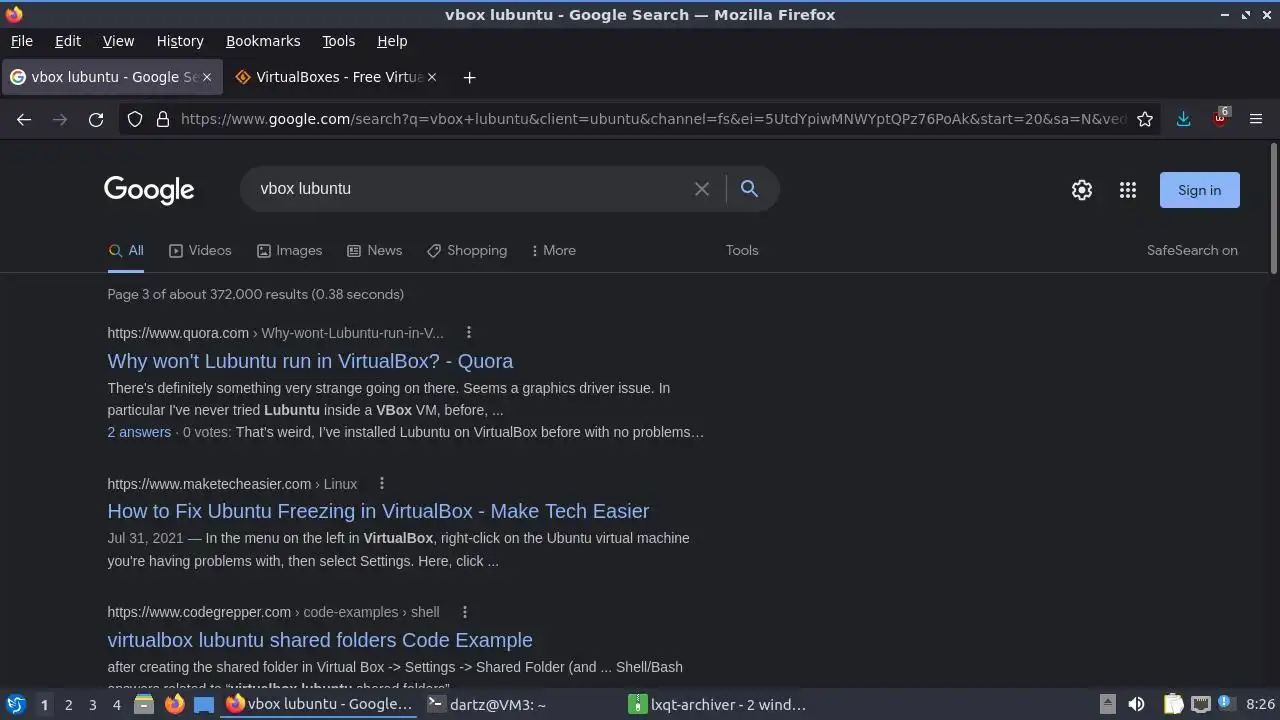
Task: Open the update notifier tray icon
Action: point(1224,704)
